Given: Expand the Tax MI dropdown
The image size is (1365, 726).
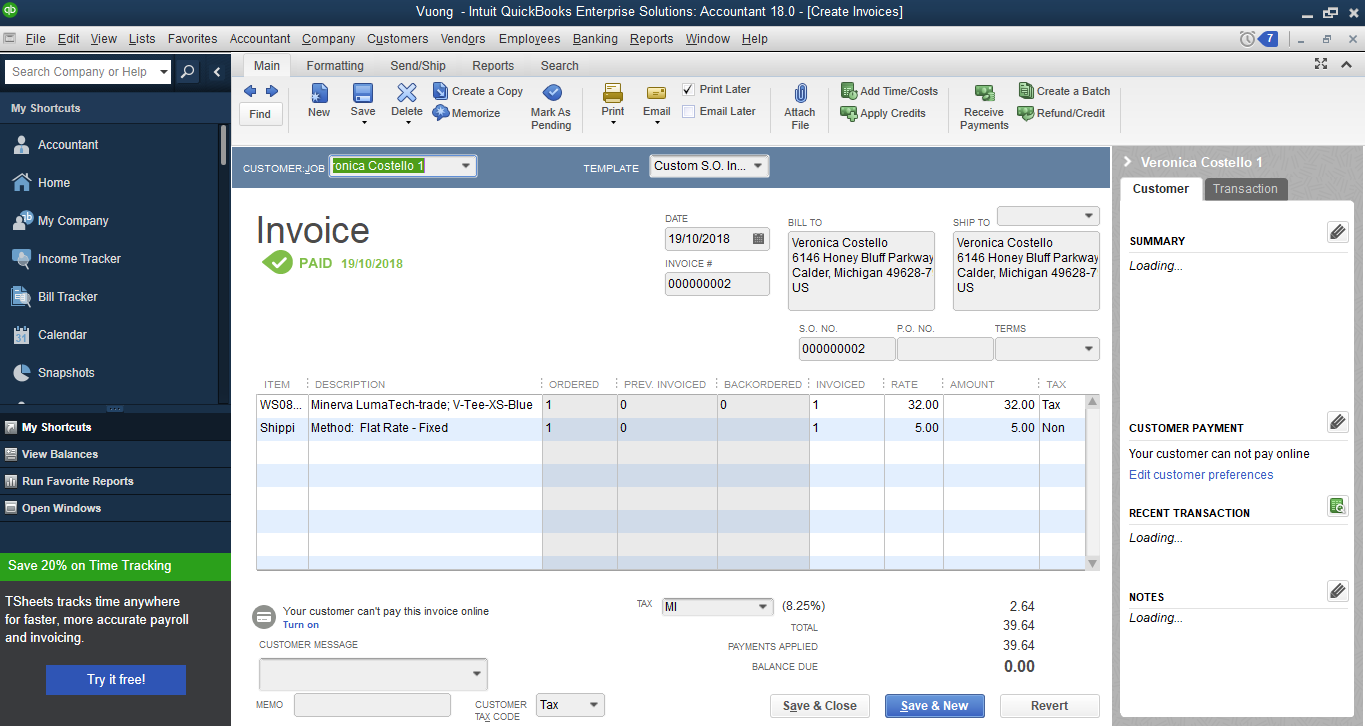Looking at the screenshot, I should (762, 607).
